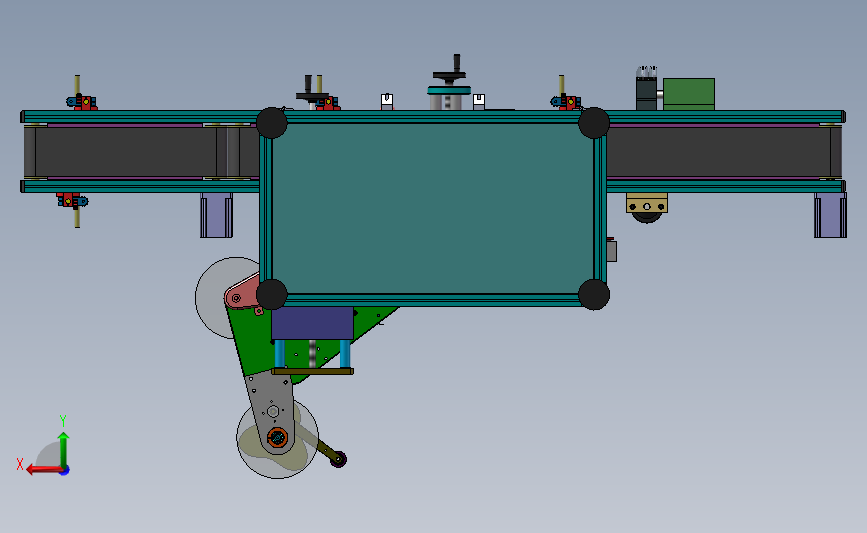Select the bottom-right black corner cap of the panel
The height and width of the screenshot is (533, 867).
593,294
